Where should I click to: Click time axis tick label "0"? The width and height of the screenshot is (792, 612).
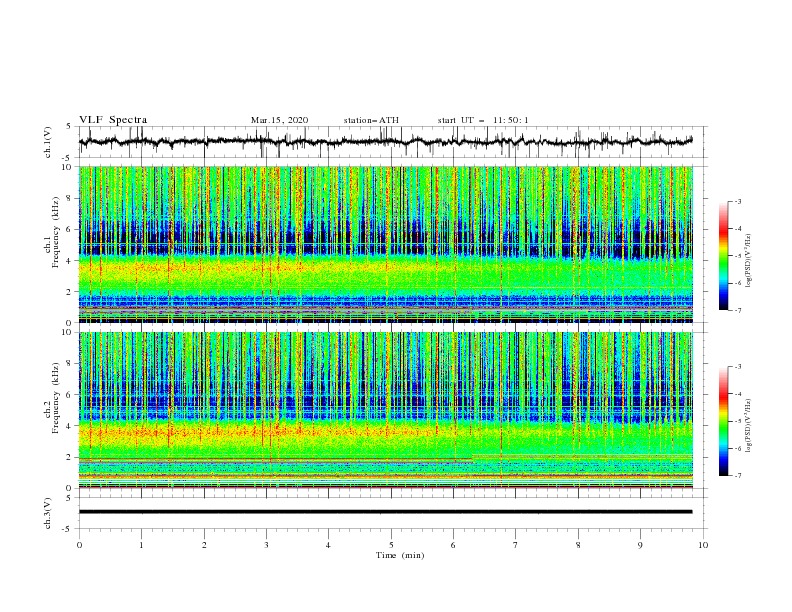[x=79, y=545]
